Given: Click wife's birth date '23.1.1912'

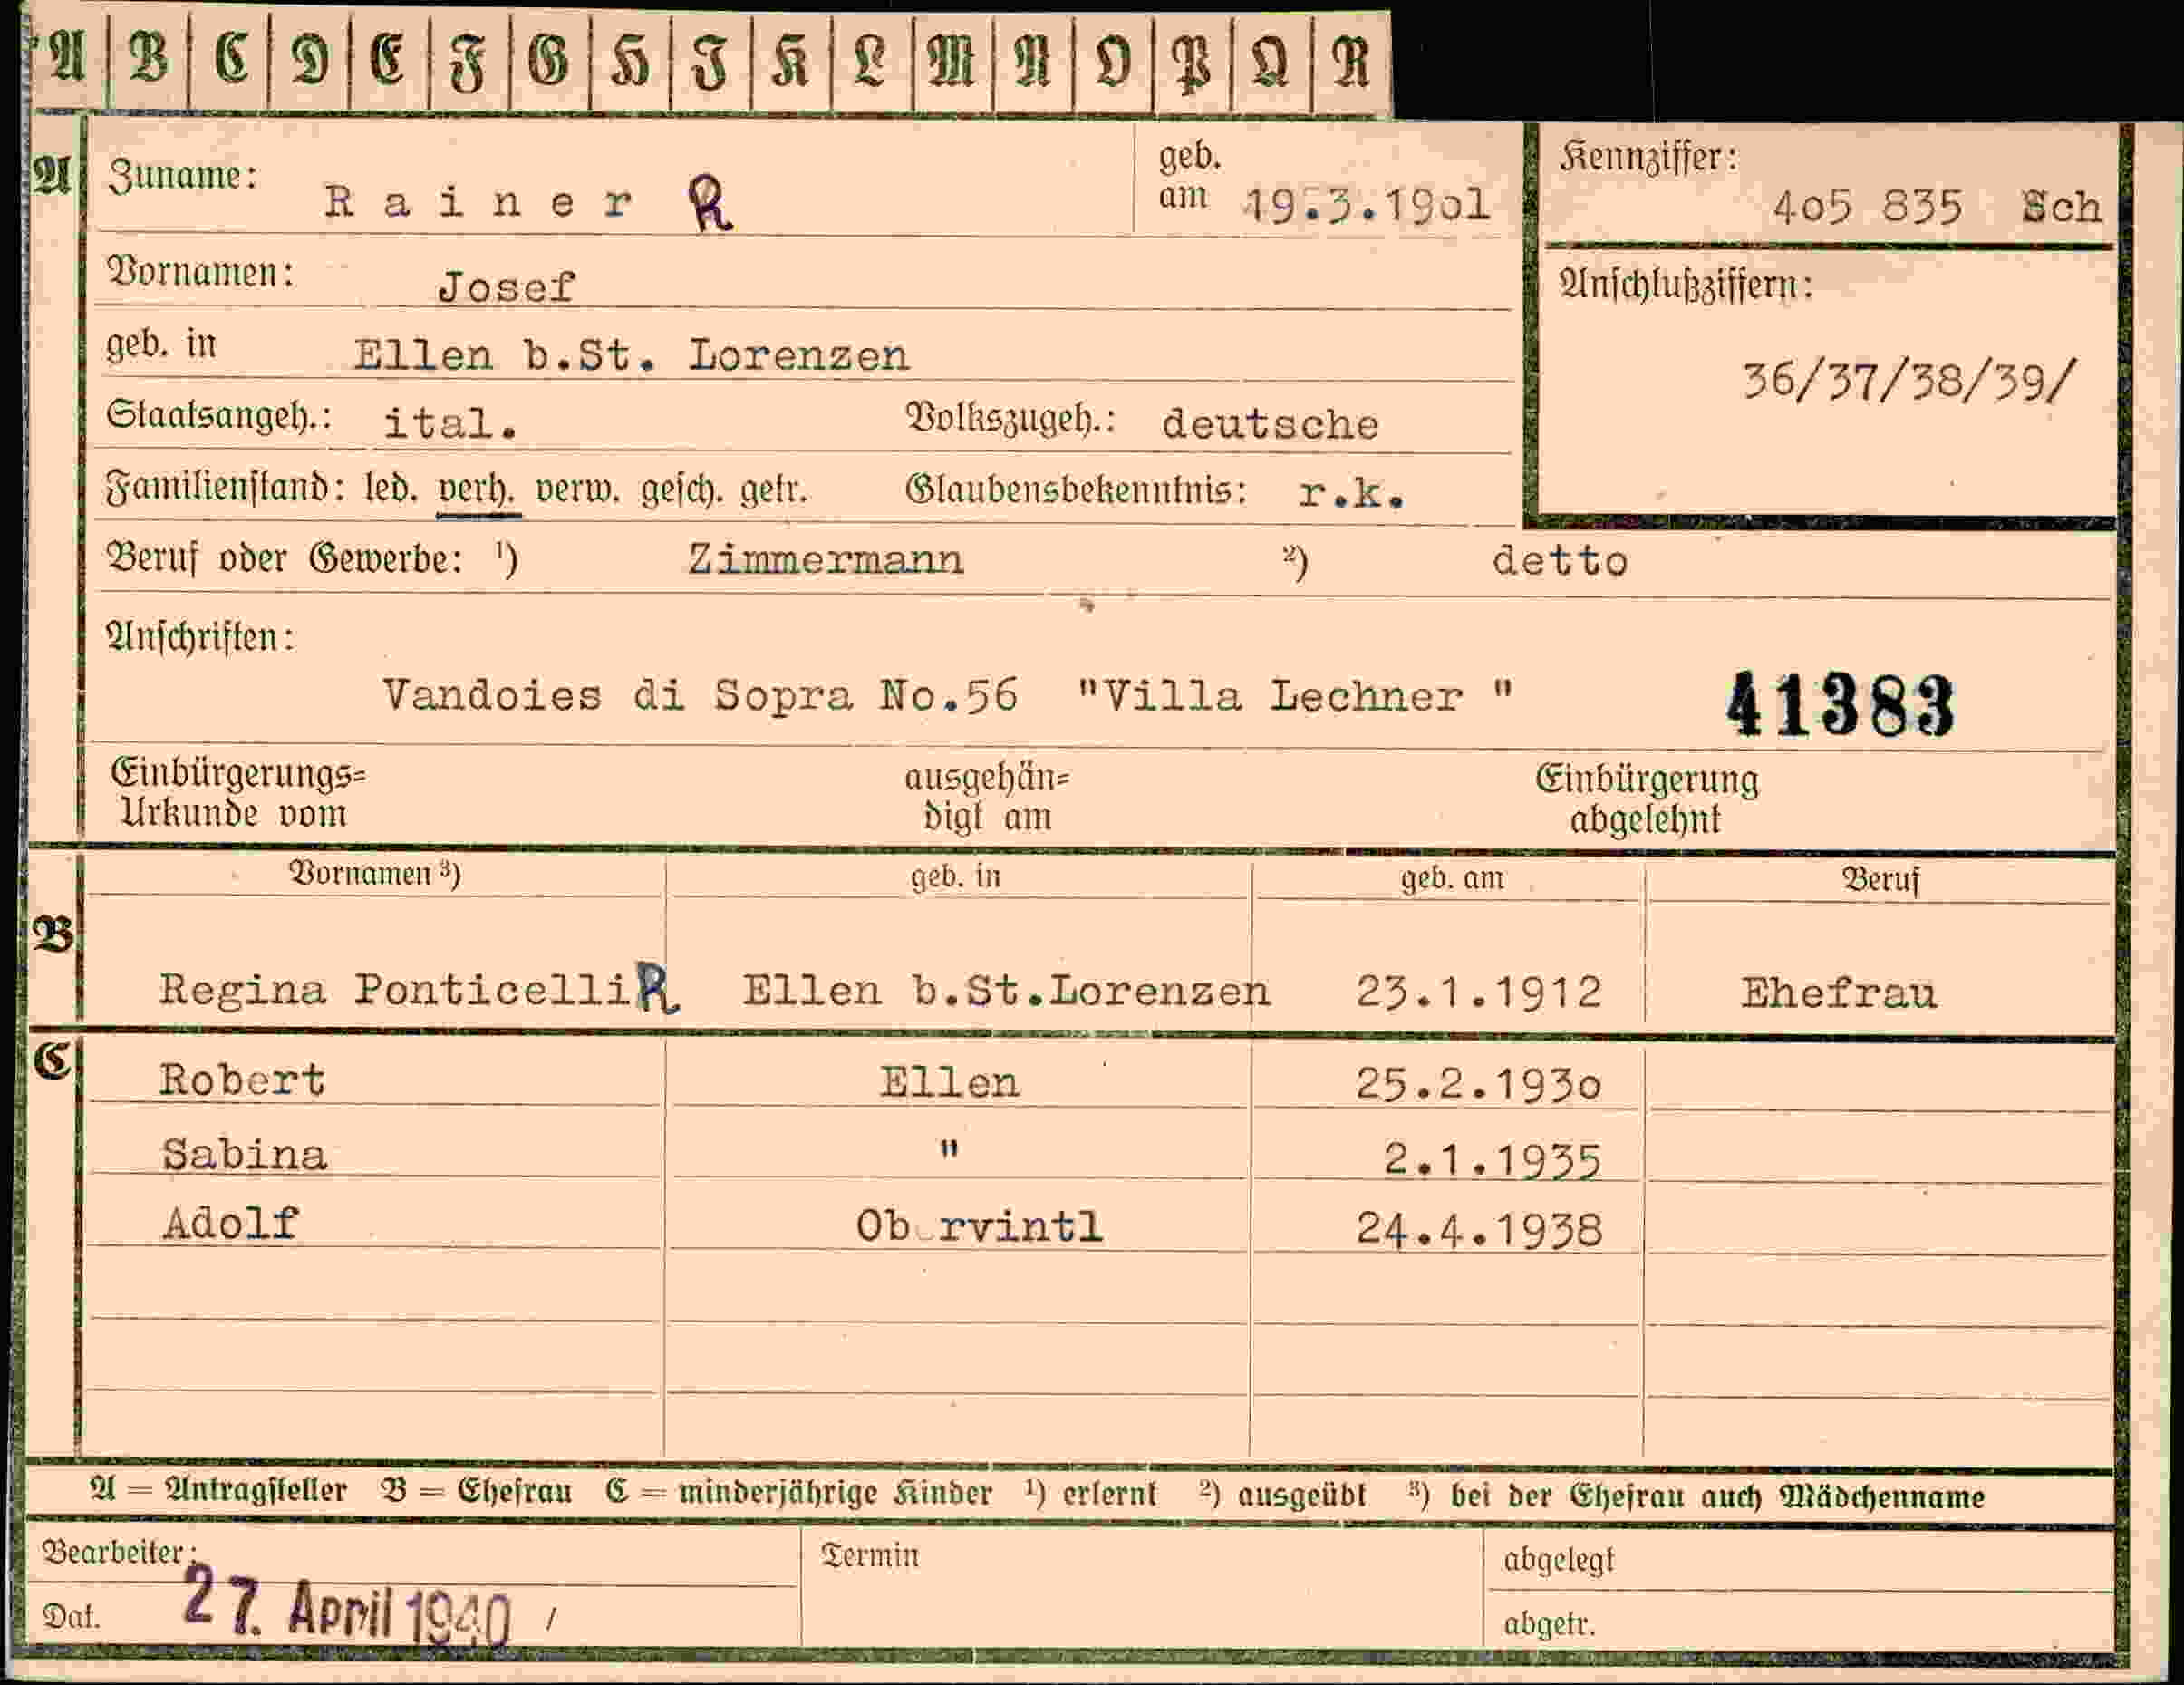Looking at the screenshot, I should pyautogui.click(x=1479, y=992).
